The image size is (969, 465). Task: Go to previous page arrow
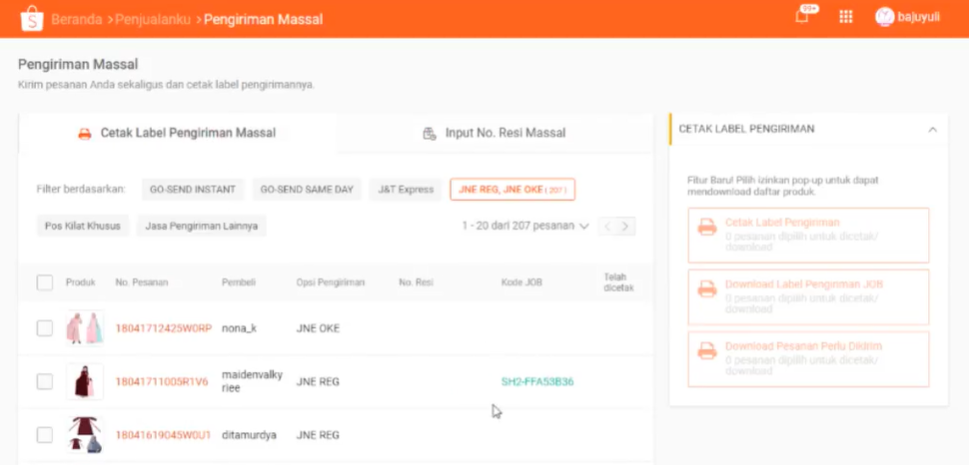pyautogui.click(x=607, y=226)
